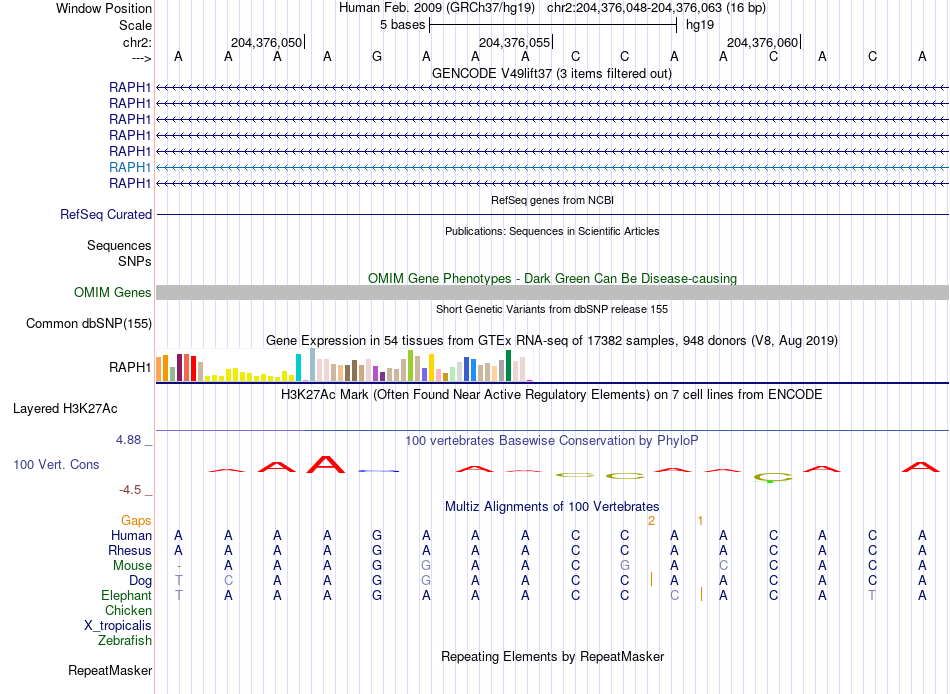The image size is (950, 694).
Task: Select the X_tropicalis species row label
Action: tap(118, 626)
